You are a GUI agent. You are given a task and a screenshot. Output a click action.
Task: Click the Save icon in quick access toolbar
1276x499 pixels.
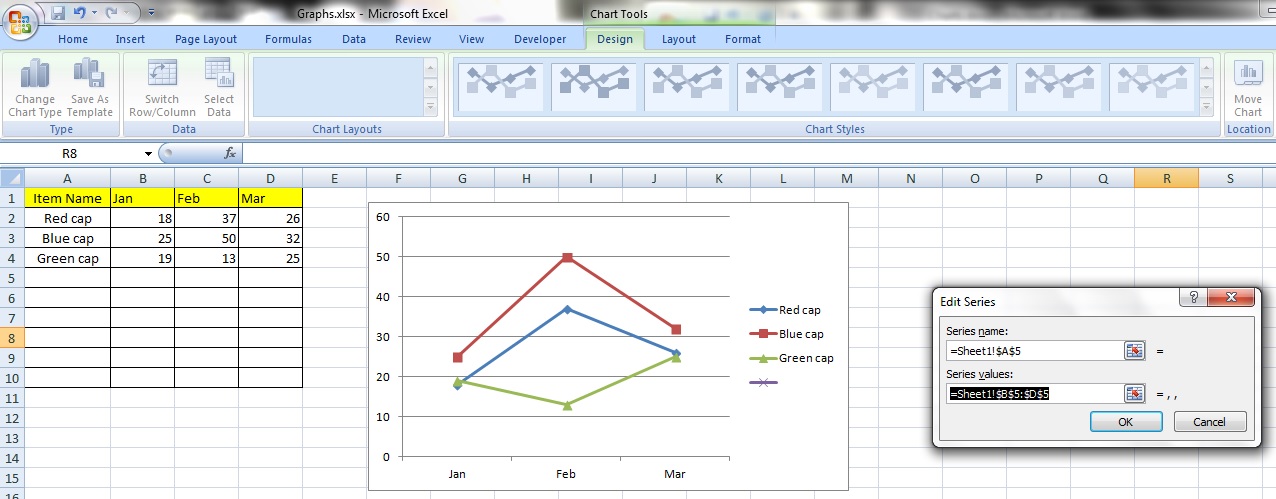coord(58,13)
